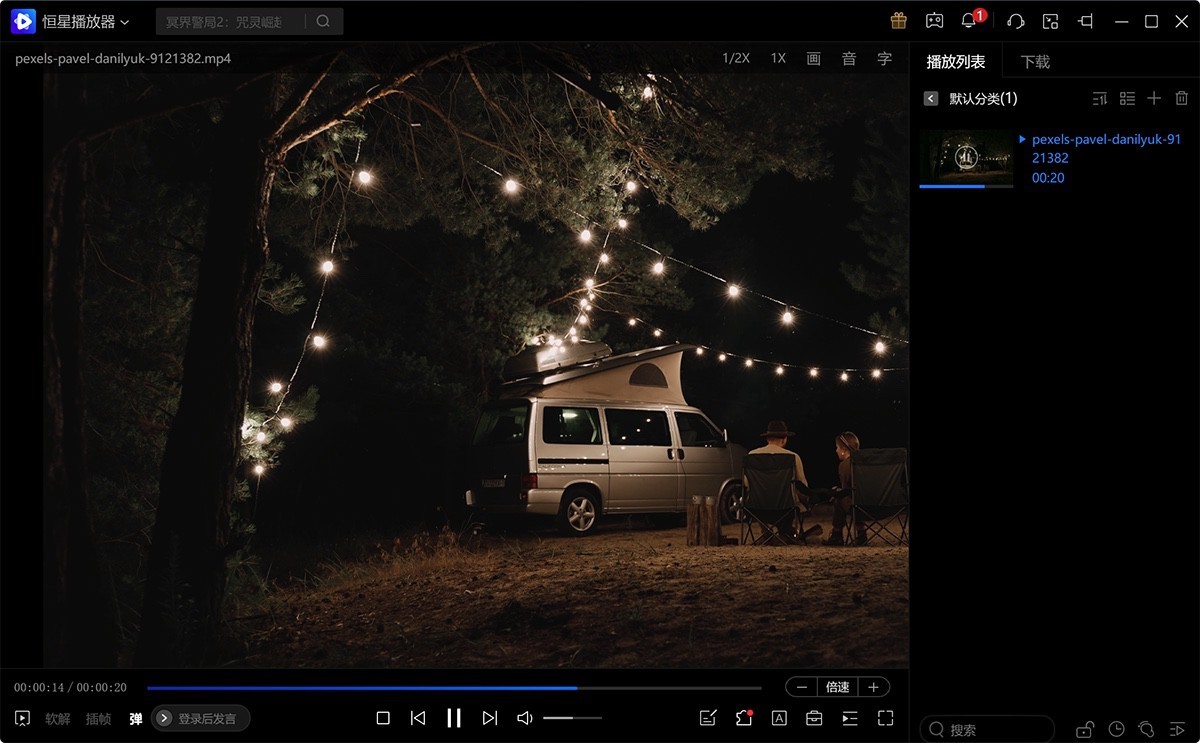
Task: Click the playlist 搜索 search box
Action: pos(987,729)
